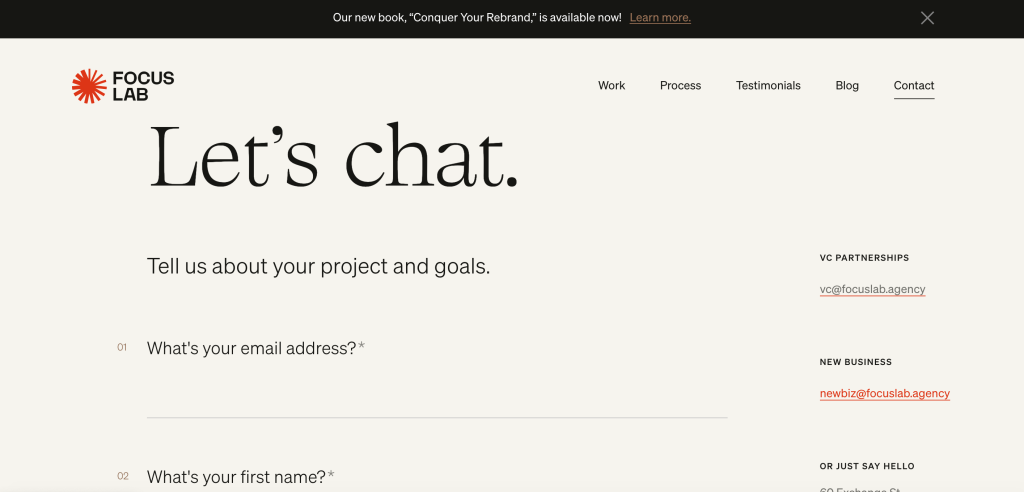Click the VC PARTNERSHIPS sidebar heading
The width and height of the screenshot is (1024, 492).
[x=864, y=258]
